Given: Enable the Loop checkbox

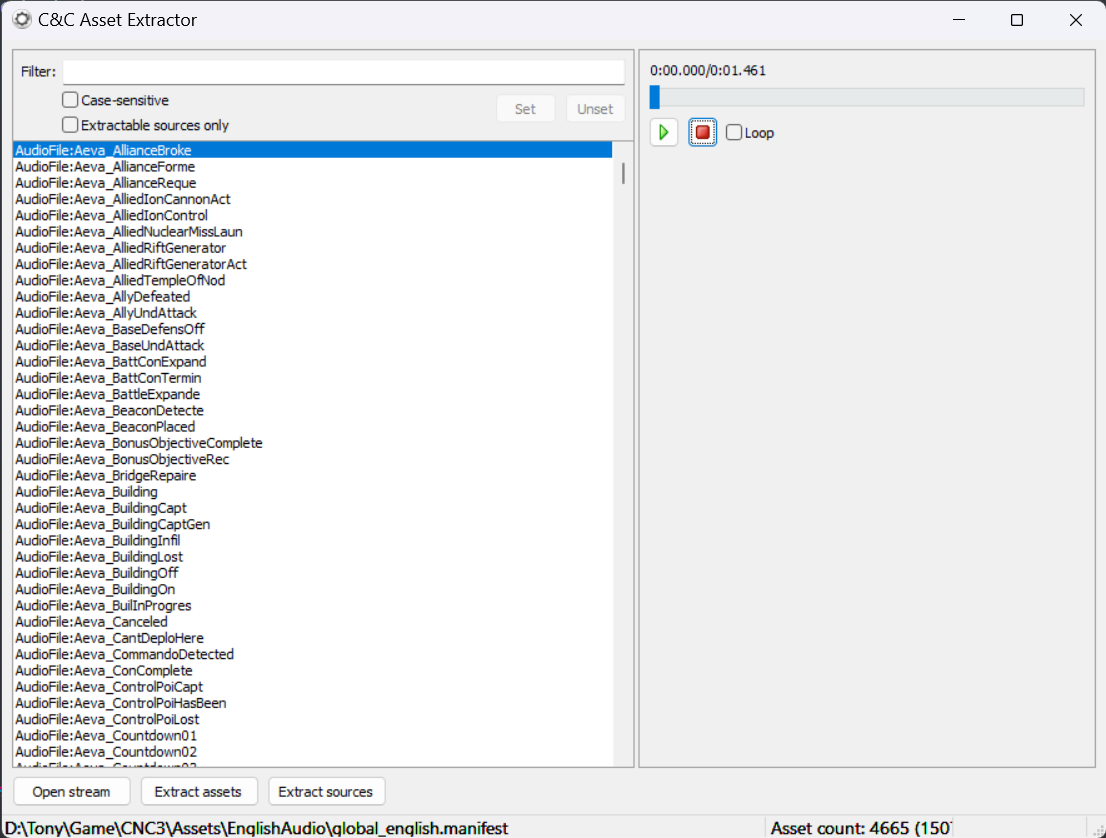Looking at the screenshot, I should click(x=734, y=133).
